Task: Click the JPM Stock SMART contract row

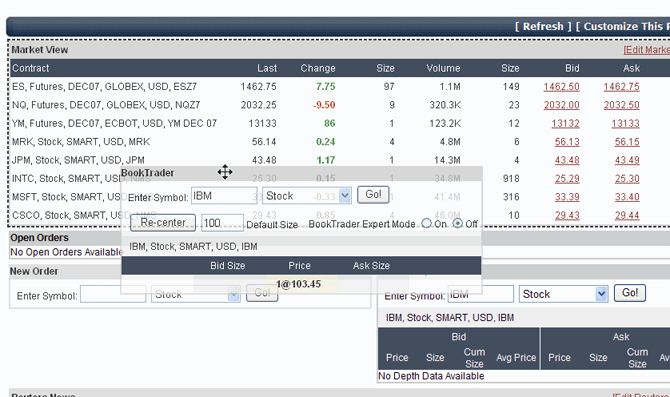Action: coord(340,160)
